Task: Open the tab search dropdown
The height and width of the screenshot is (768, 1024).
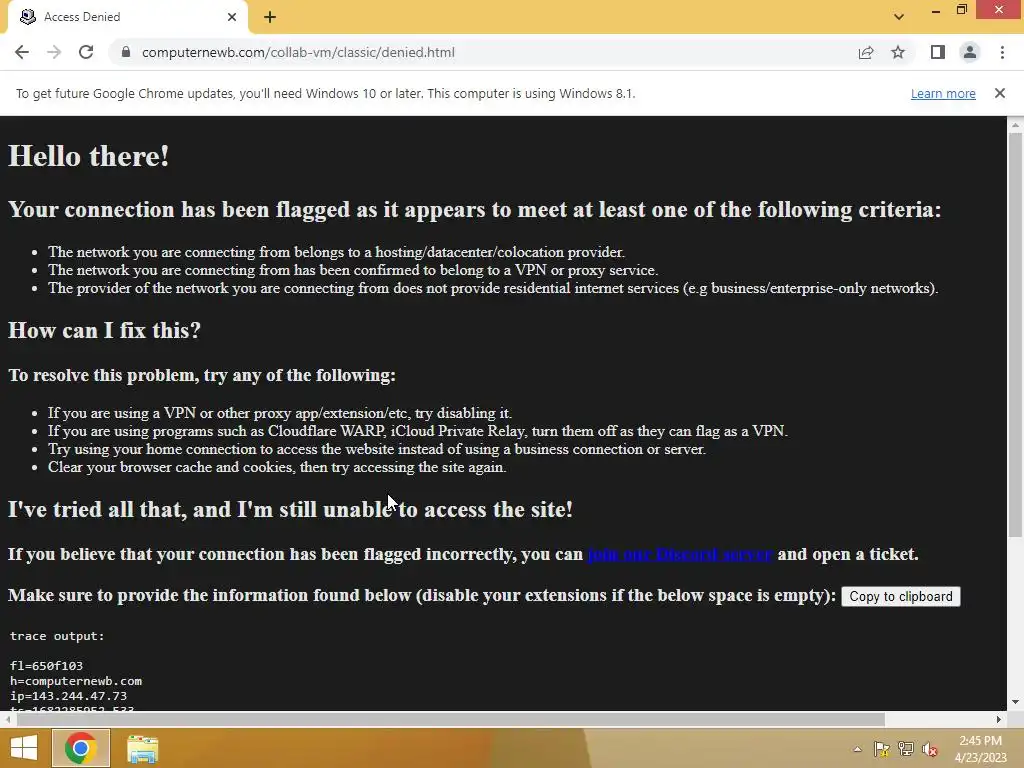Action: (x=899, y=17)
